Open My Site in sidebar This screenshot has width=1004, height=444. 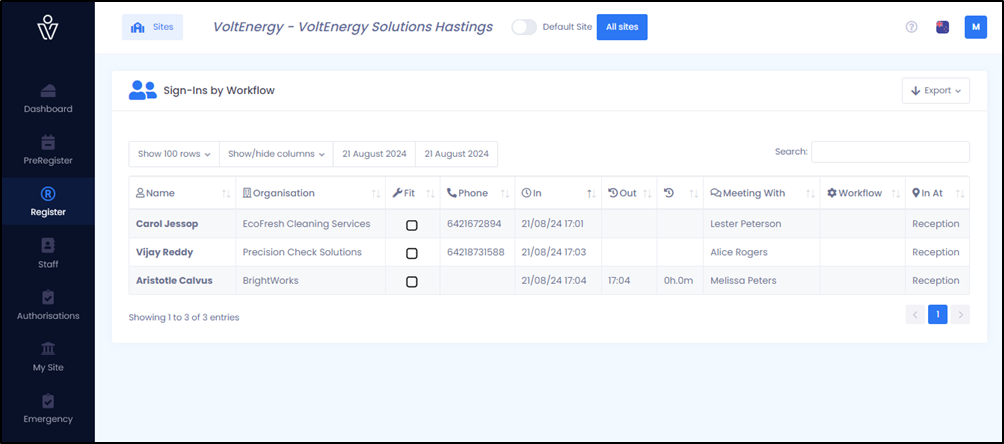pyautogui.click(x=48, y=358)
